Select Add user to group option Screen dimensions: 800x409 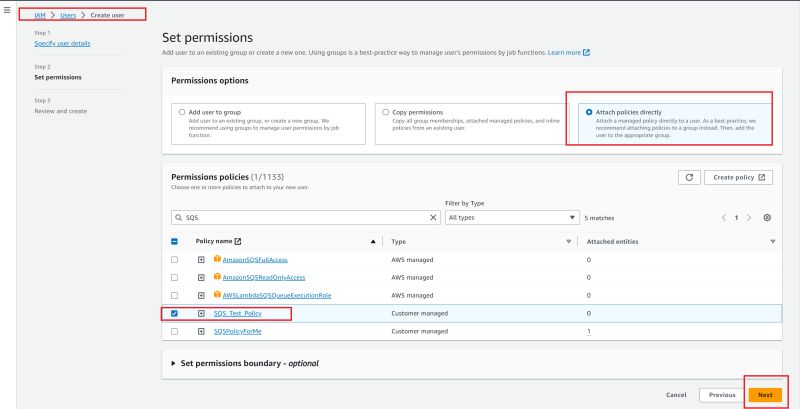point(182,112)
